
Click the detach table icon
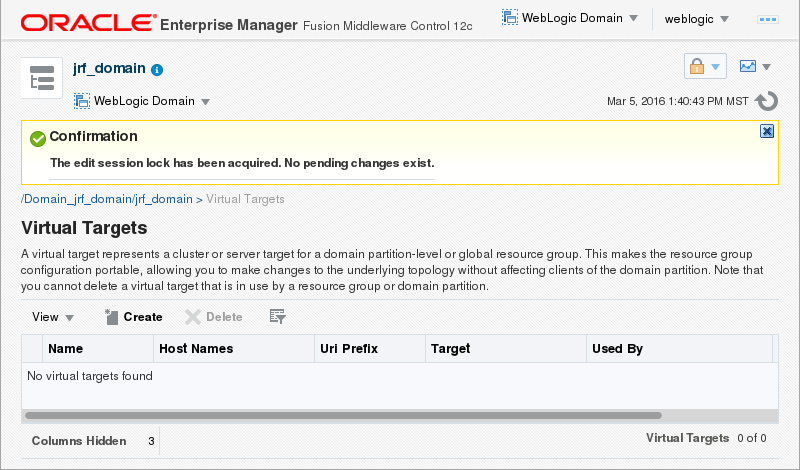[278, 317]
